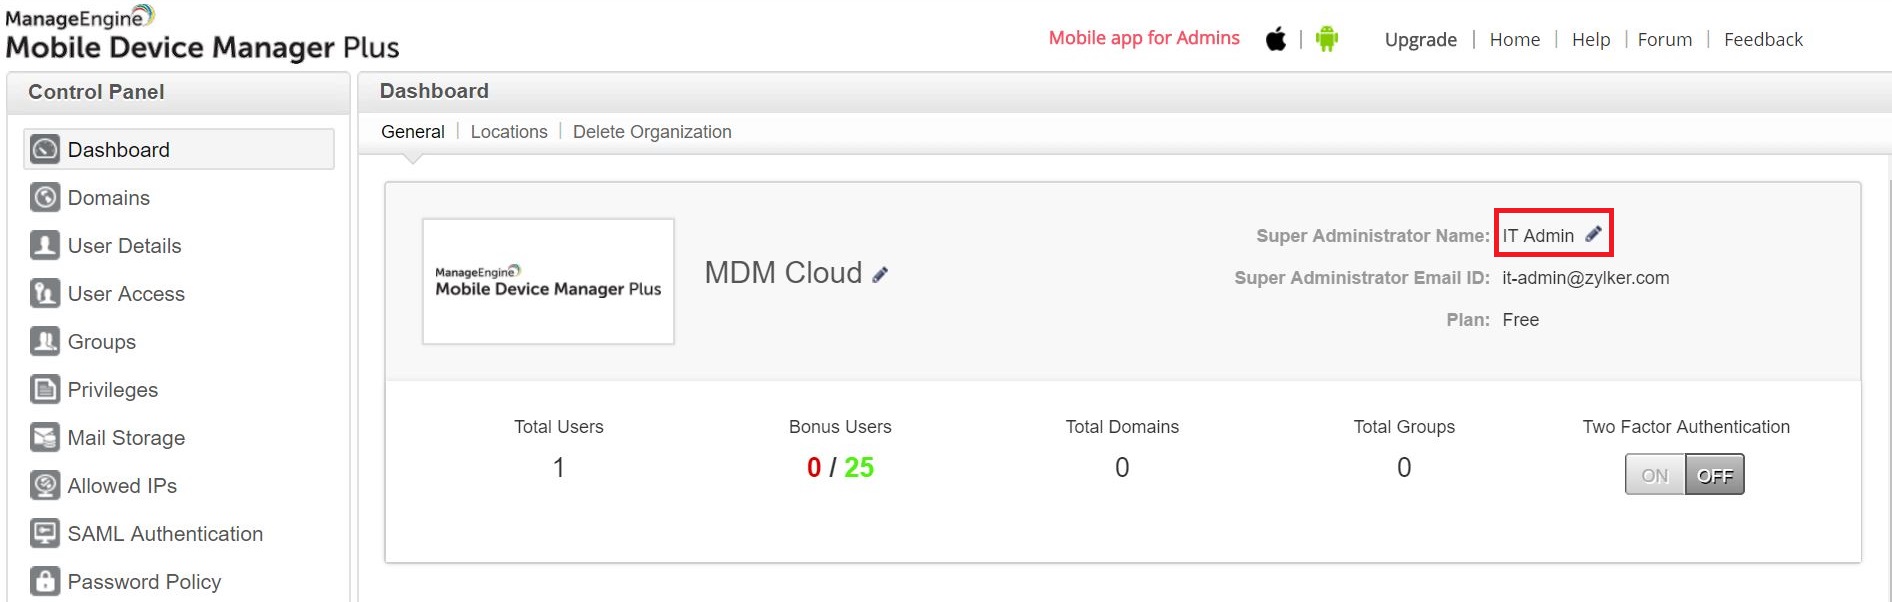Click the Total Domains count 0
The image size is (1892, 602).
[x=1122, y=467]
